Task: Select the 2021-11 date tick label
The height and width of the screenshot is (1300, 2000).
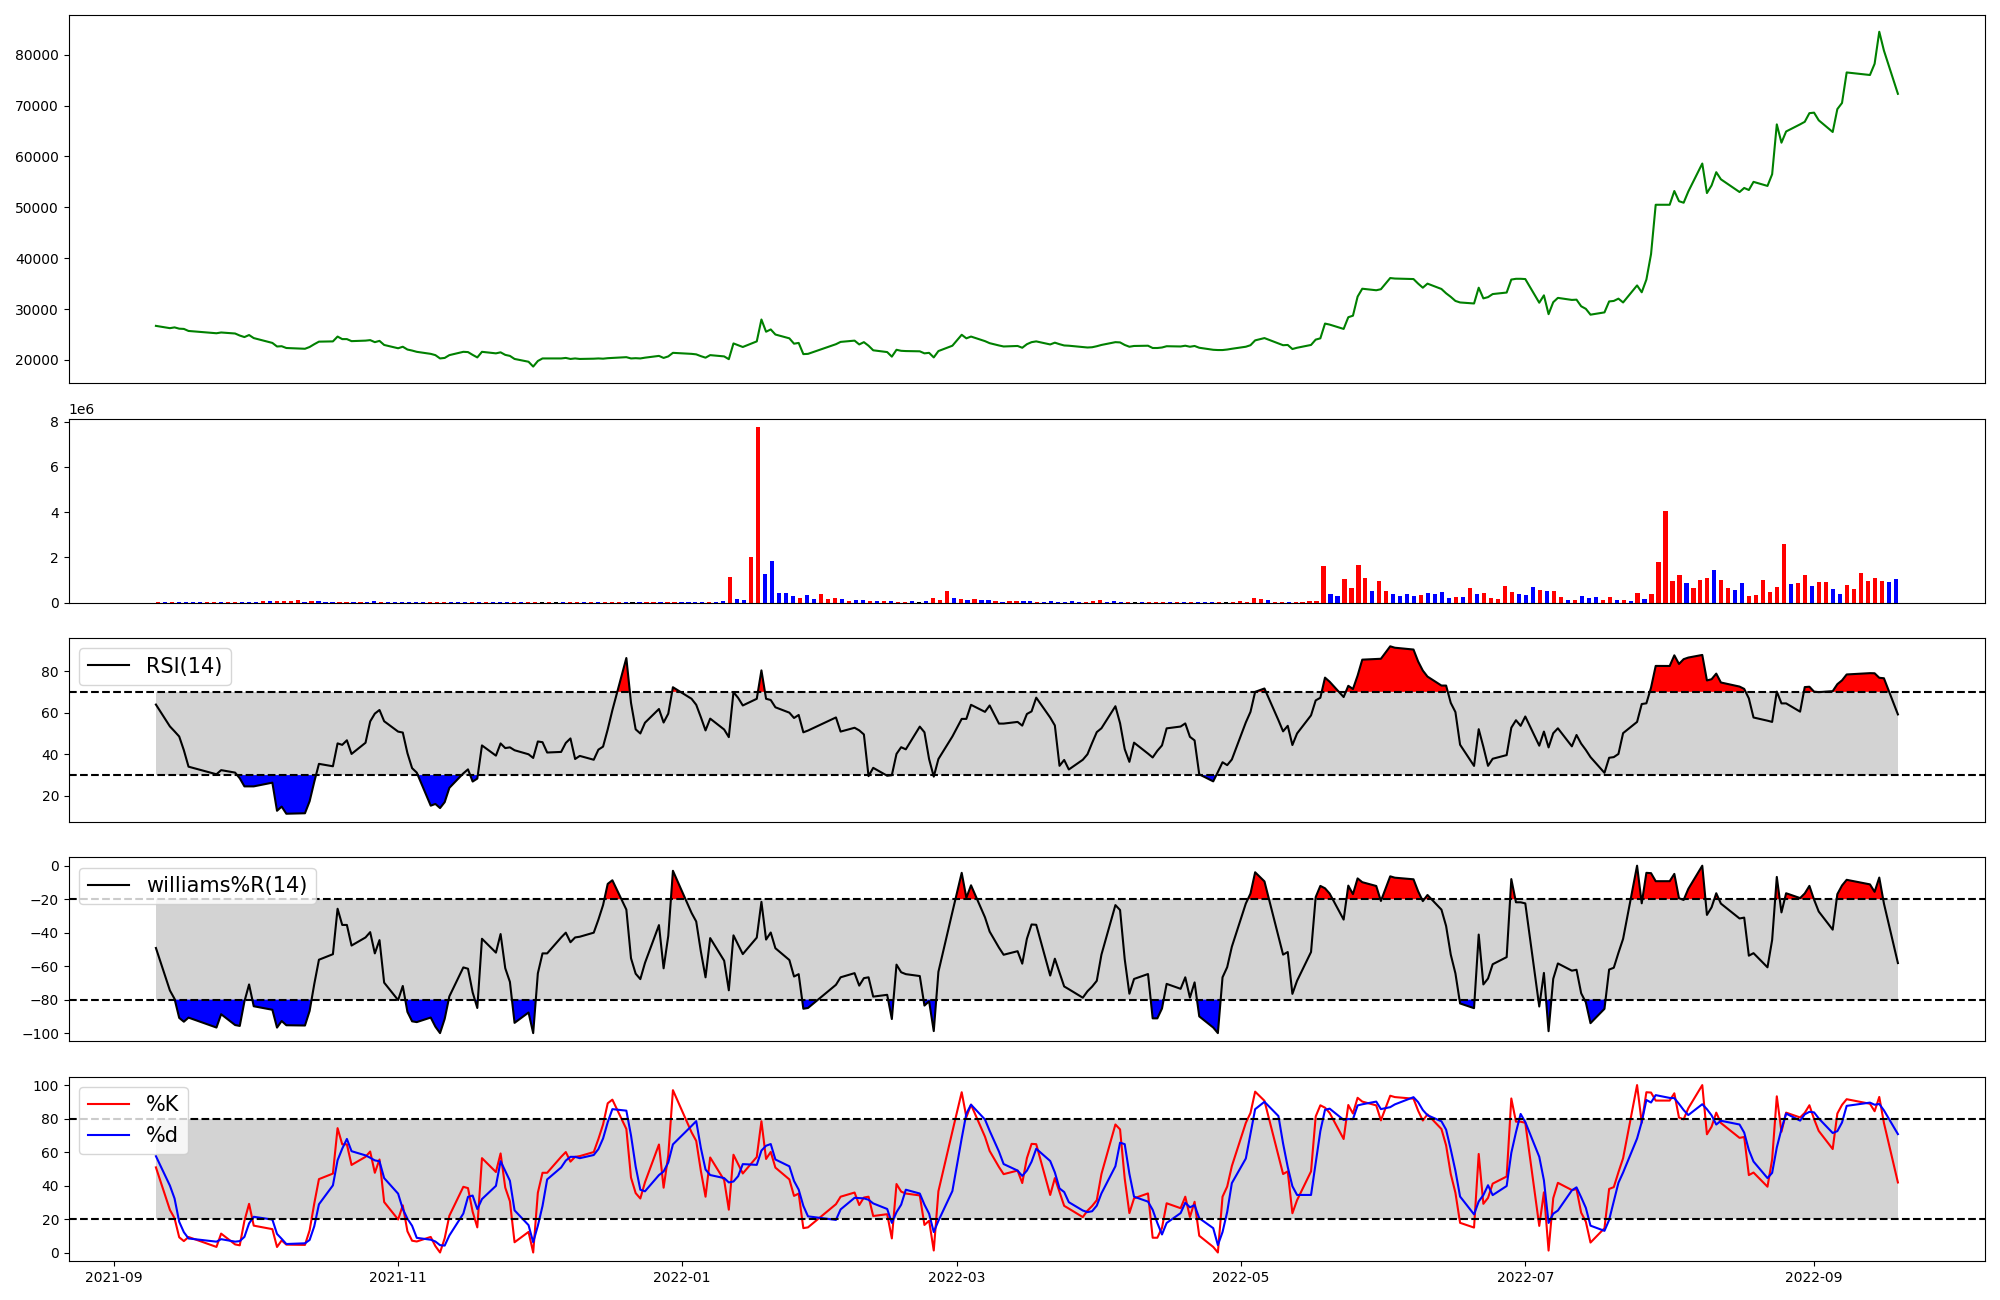Action: pyautogui.click(x=398, y=1277)
